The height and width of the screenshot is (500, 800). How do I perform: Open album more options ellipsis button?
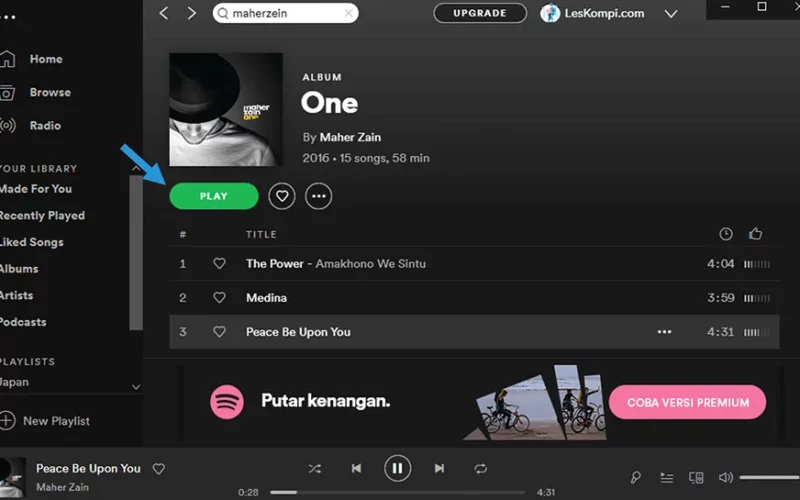319,196
